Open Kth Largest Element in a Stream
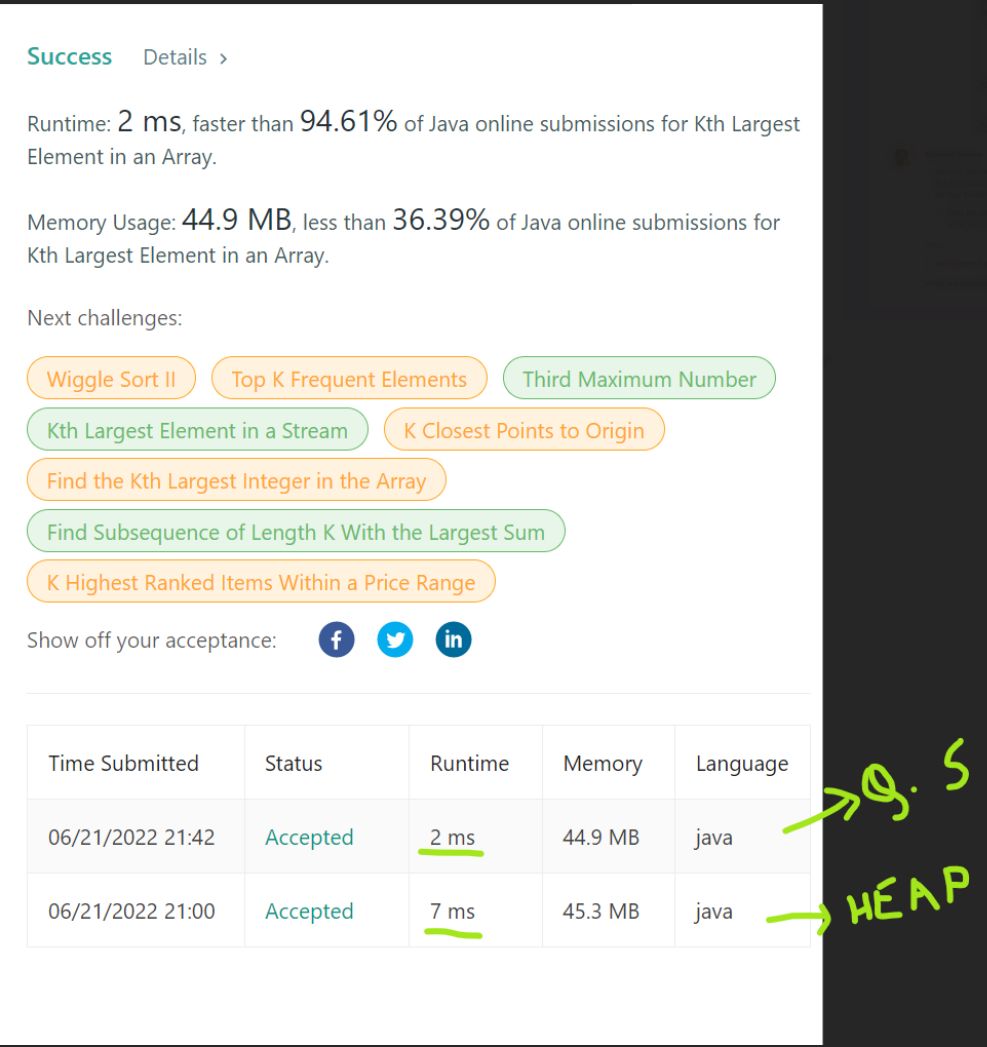 [198, 430]
